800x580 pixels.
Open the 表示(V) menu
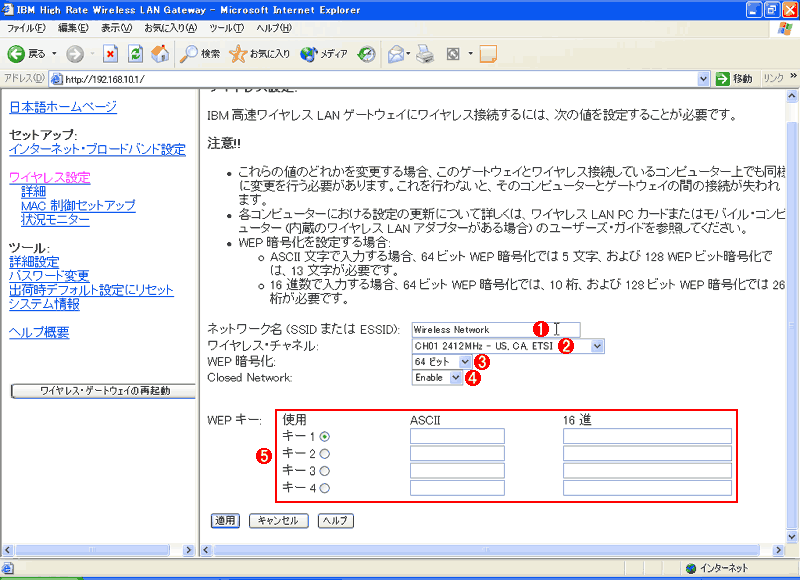coord(116,28)
